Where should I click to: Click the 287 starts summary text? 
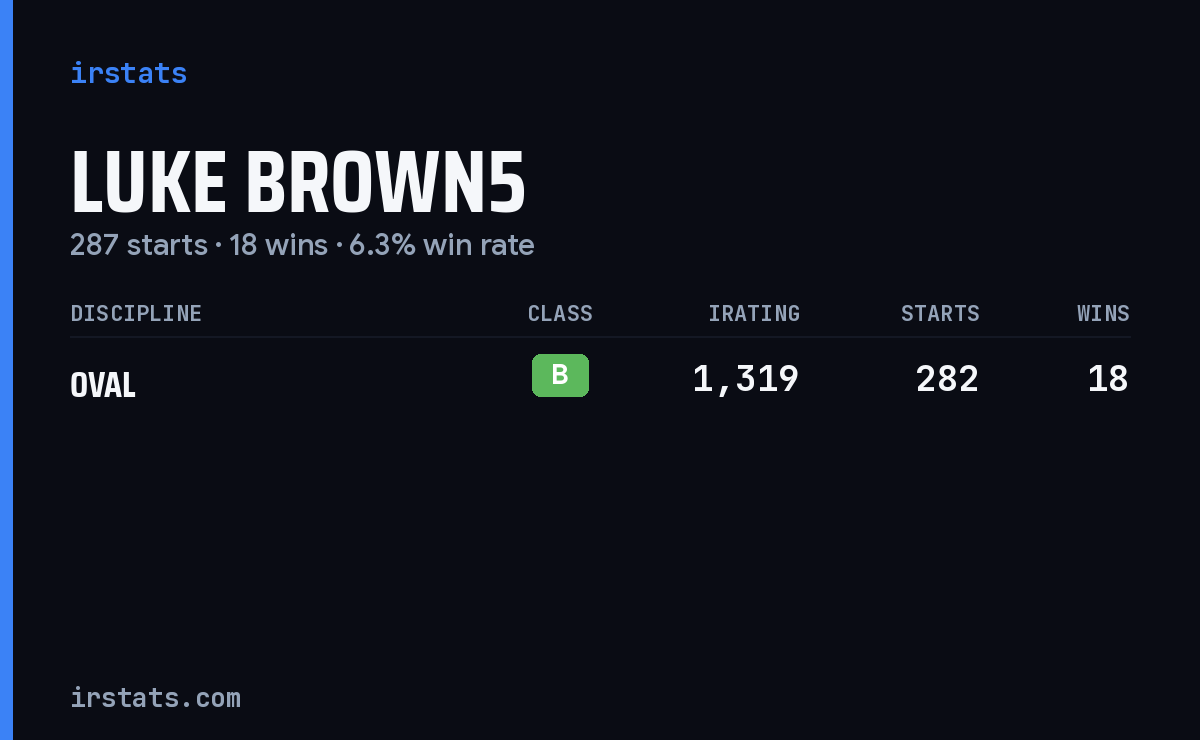[139, 245]
